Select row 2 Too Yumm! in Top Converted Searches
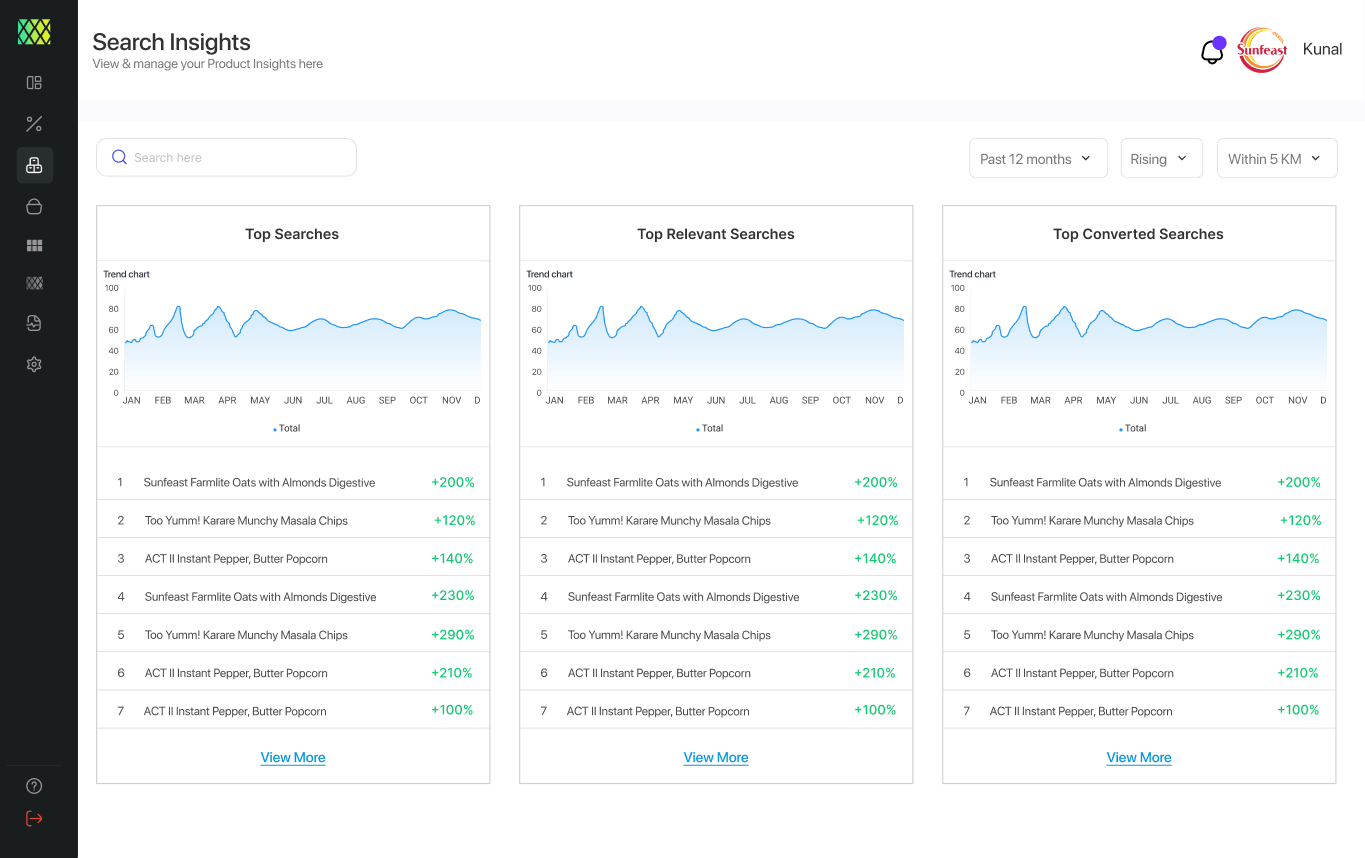 pyautogui.click(x=1139, y=520)
